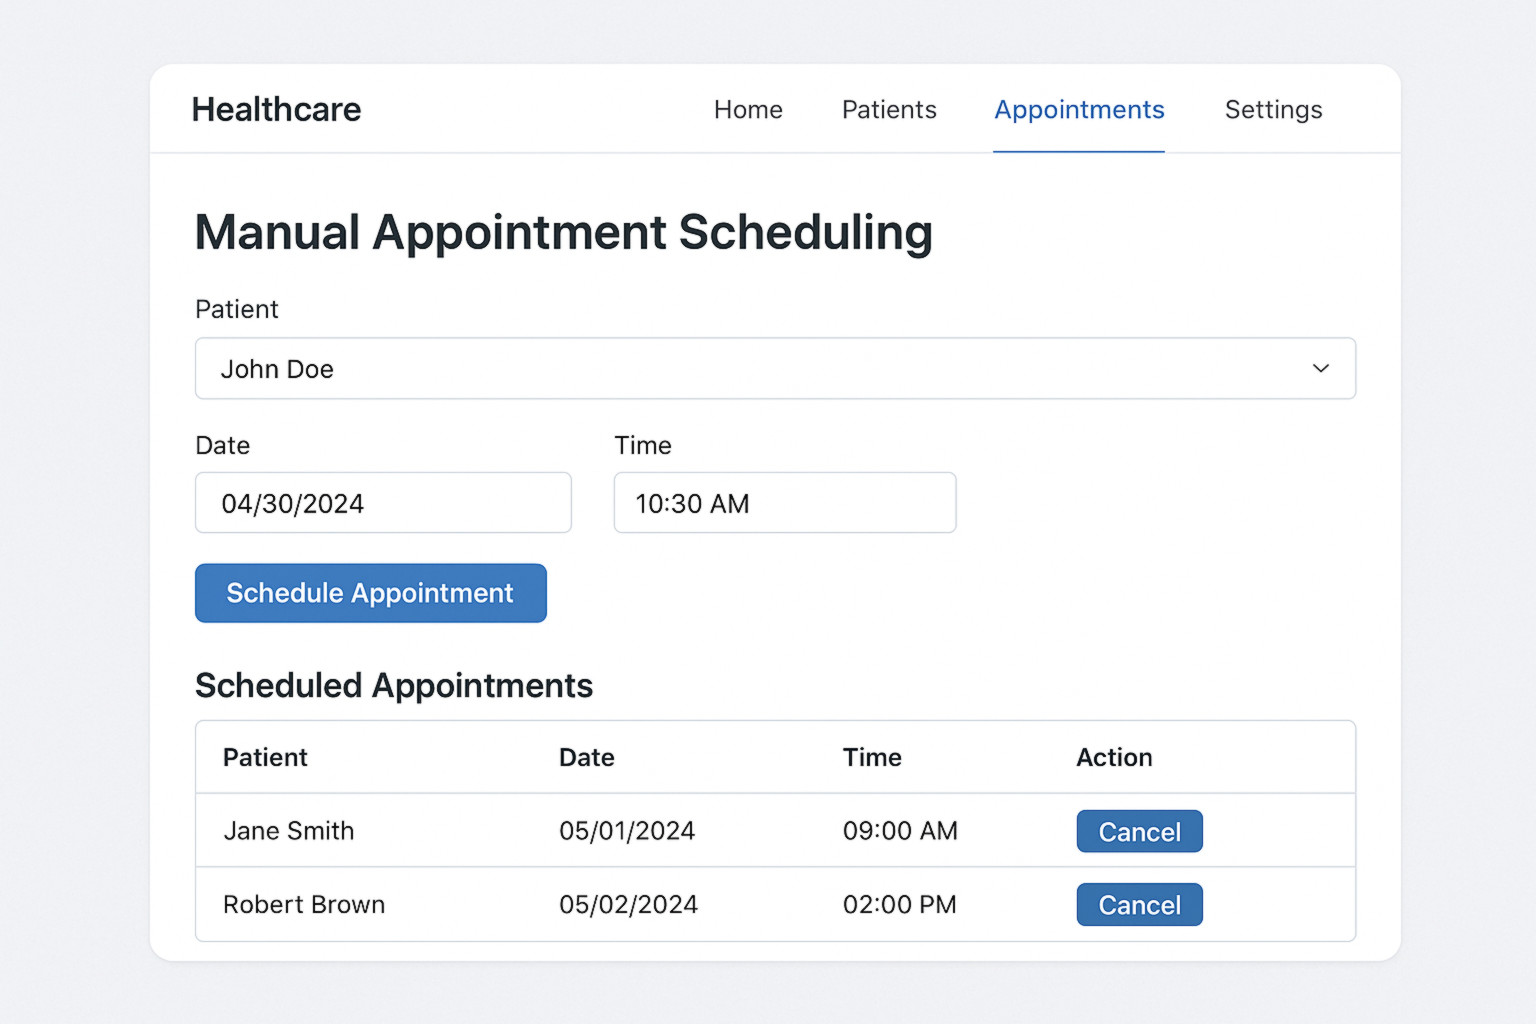Select the Patient field labeled John Doe
Image resolution: width=1536 pixels, height=1024 pixels.
coord(775,368)
